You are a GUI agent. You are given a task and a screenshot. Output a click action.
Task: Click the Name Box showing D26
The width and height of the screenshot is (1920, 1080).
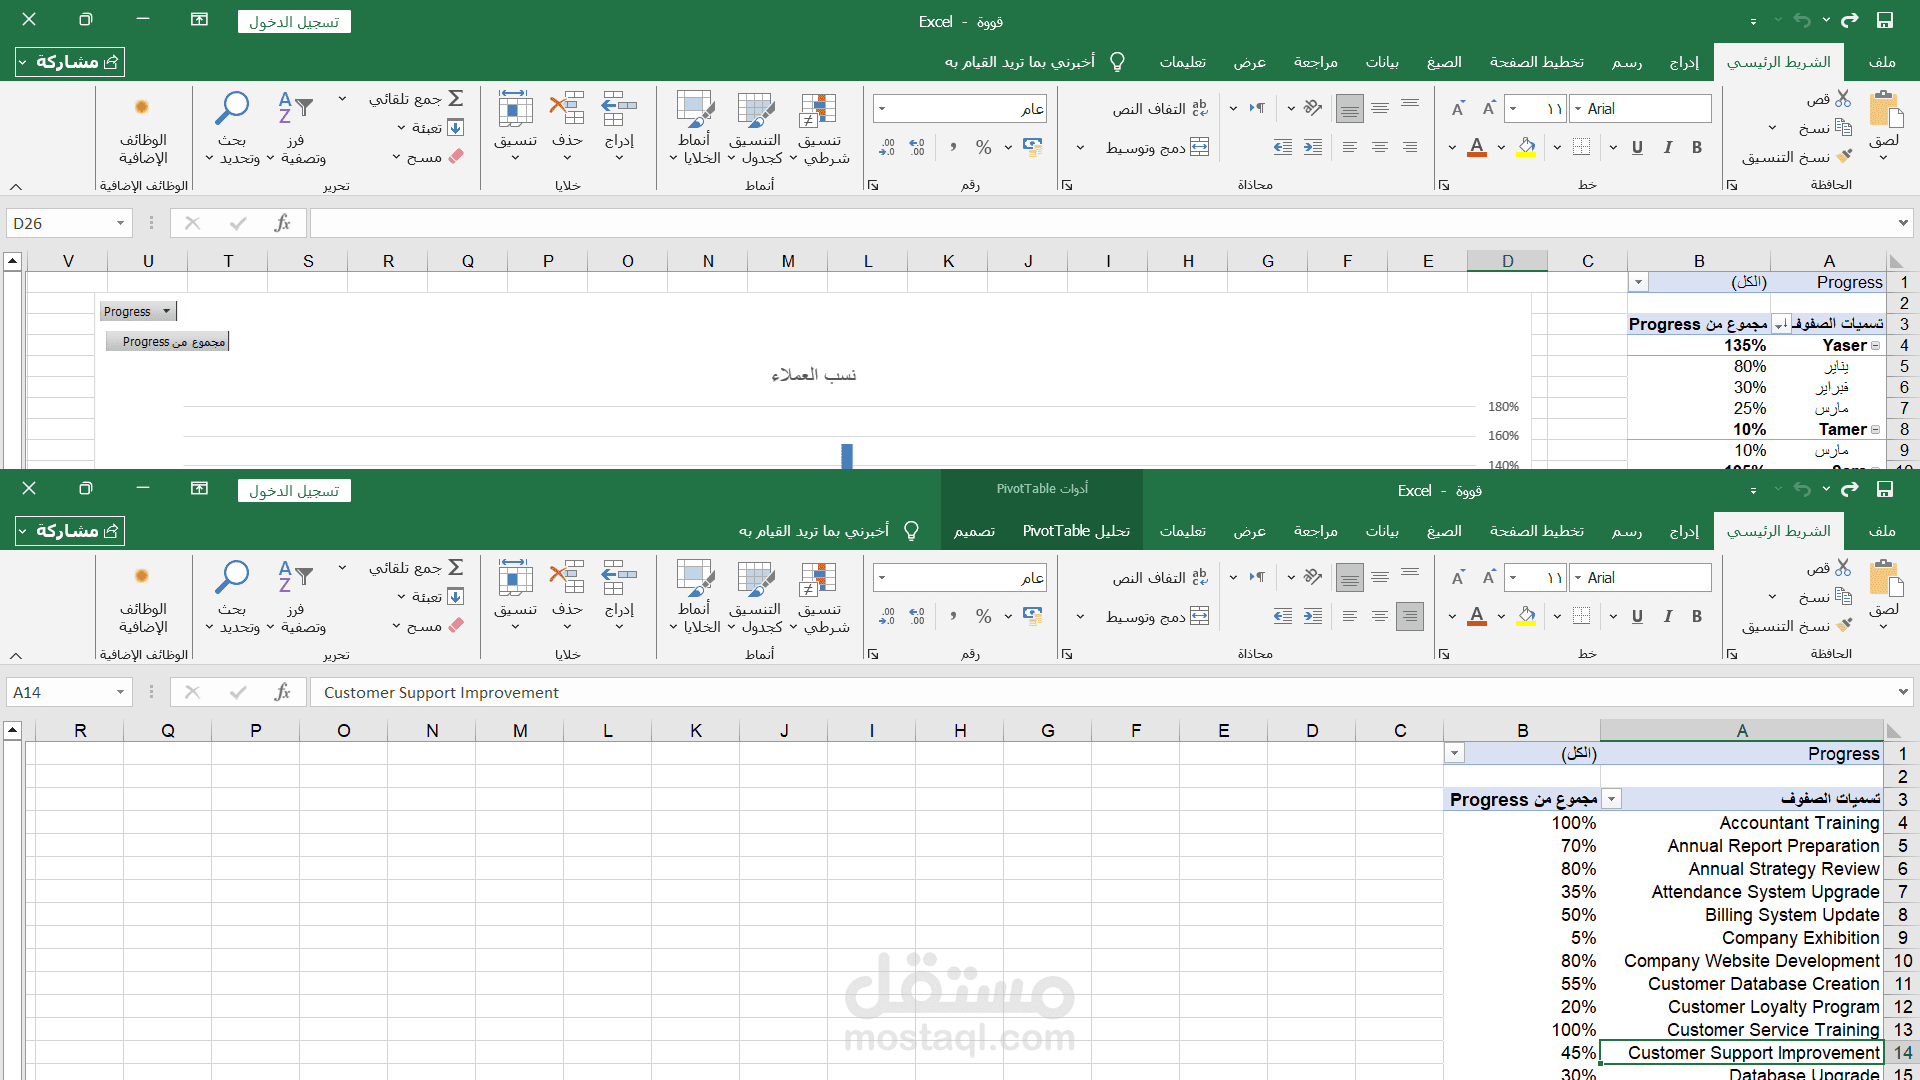(x=60, y=223)
